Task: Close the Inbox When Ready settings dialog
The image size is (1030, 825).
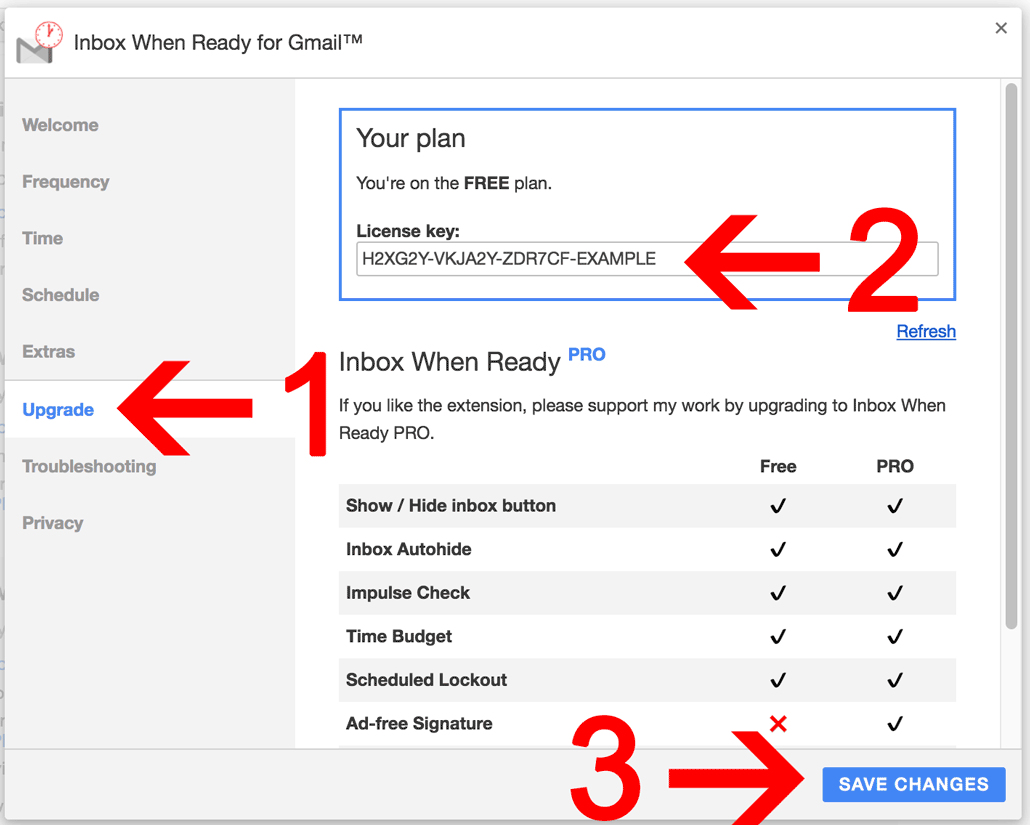Action: coord(1000,28)
